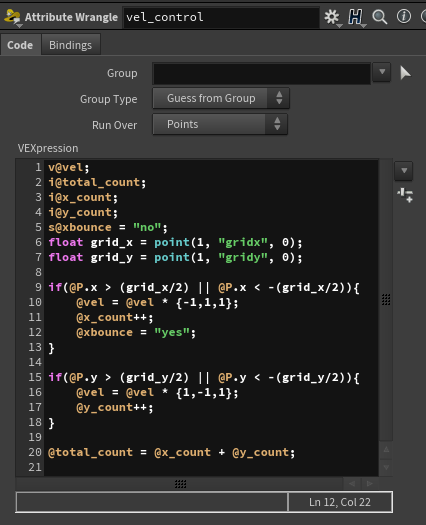Image resolution: width=426 pixels, height=525 pixels.
Task: Click the float grid_x declaration line
Action: click(175, 242)
